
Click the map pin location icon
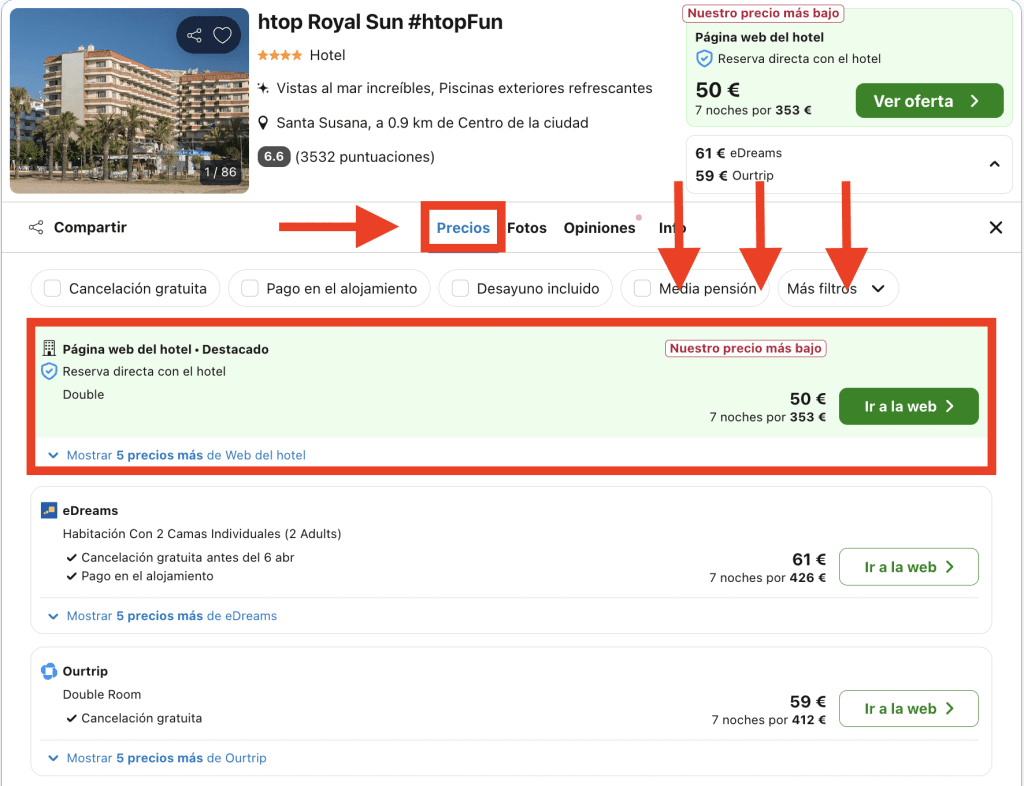(263, 123)
